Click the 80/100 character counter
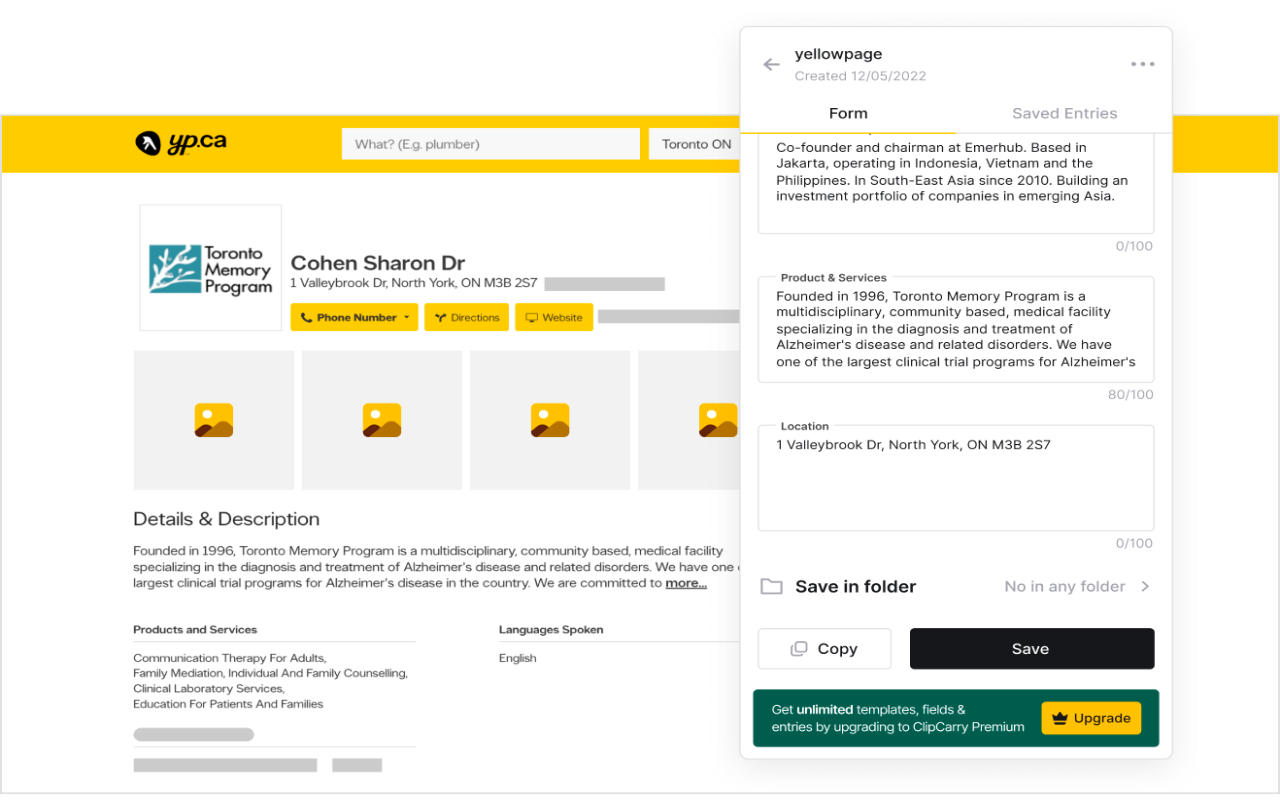This screenshot has width=1280, height=800. [x=1130, y=395]
